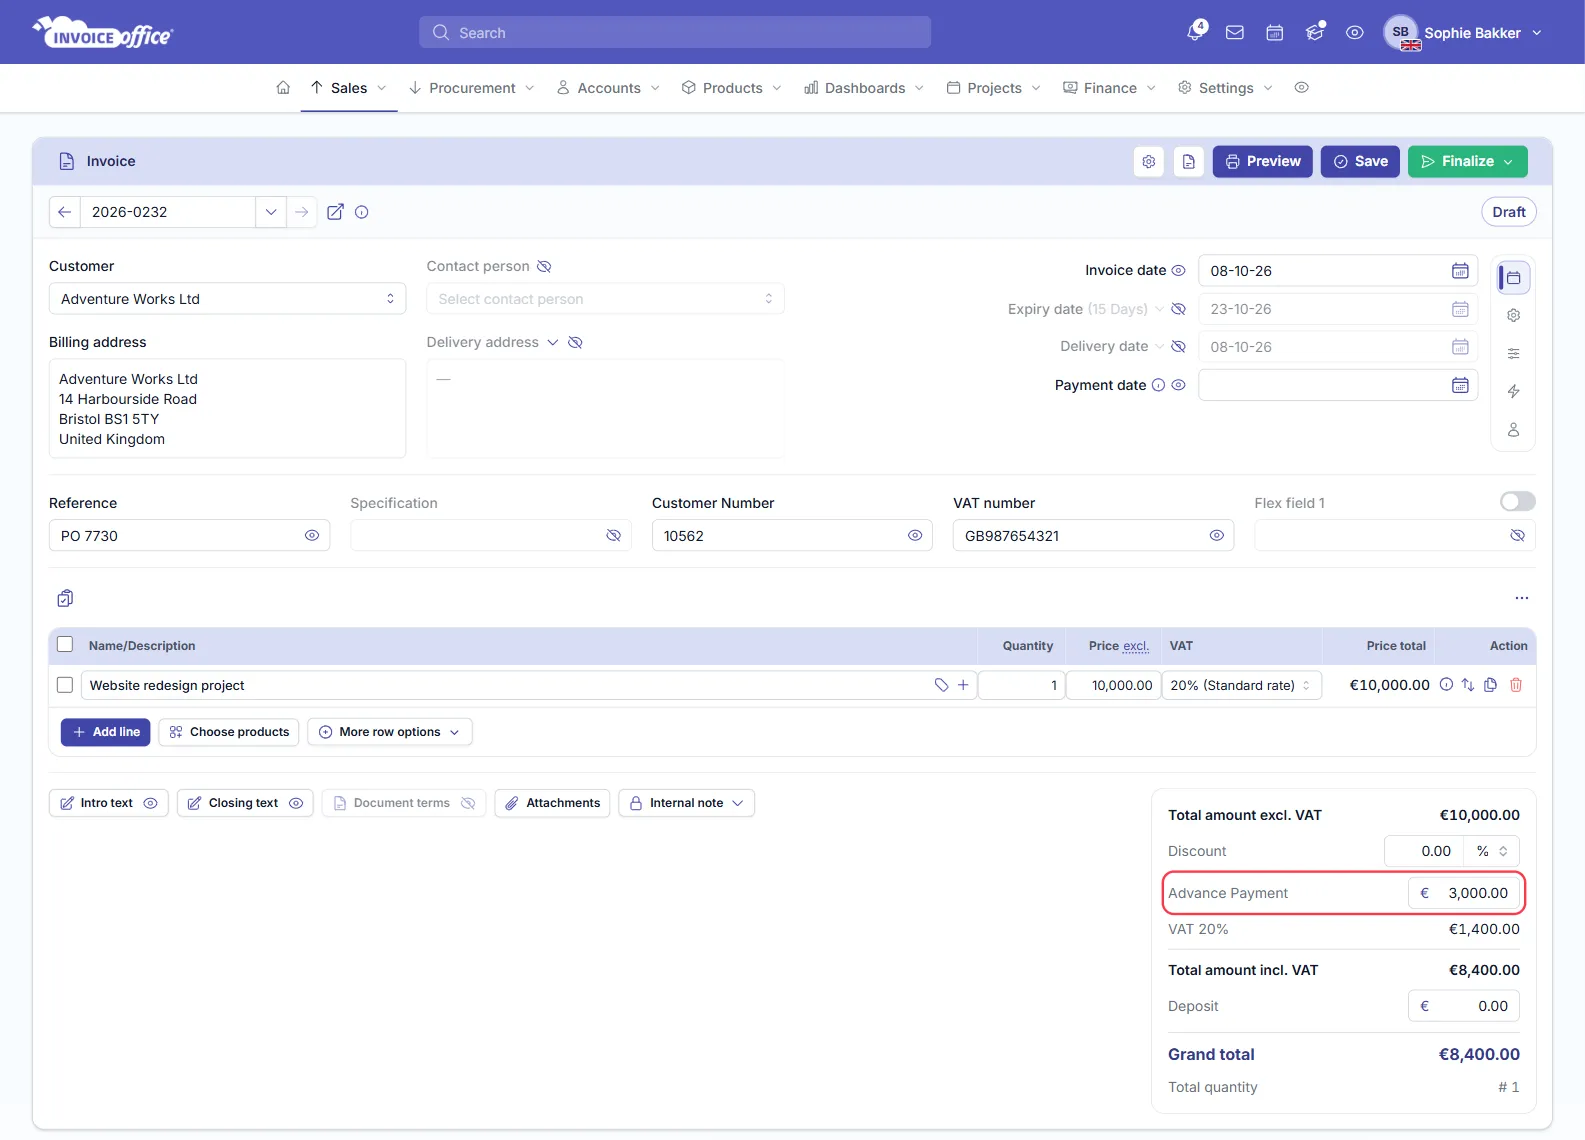Viewport: 1585px width, 1140px height.
Task: Open the mail envelope icon in header
Action: point(1235,33)
